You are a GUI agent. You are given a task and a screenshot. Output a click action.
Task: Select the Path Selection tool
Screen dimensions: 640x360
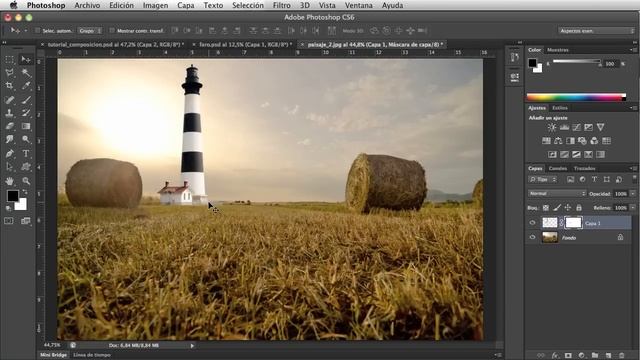click(x=9, y=167)
